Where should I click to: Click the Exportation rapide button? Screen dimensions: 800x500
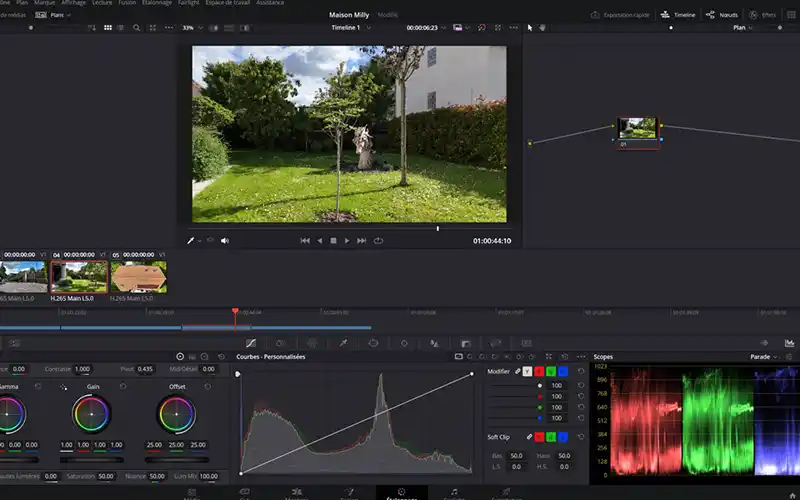pos(620,15)
